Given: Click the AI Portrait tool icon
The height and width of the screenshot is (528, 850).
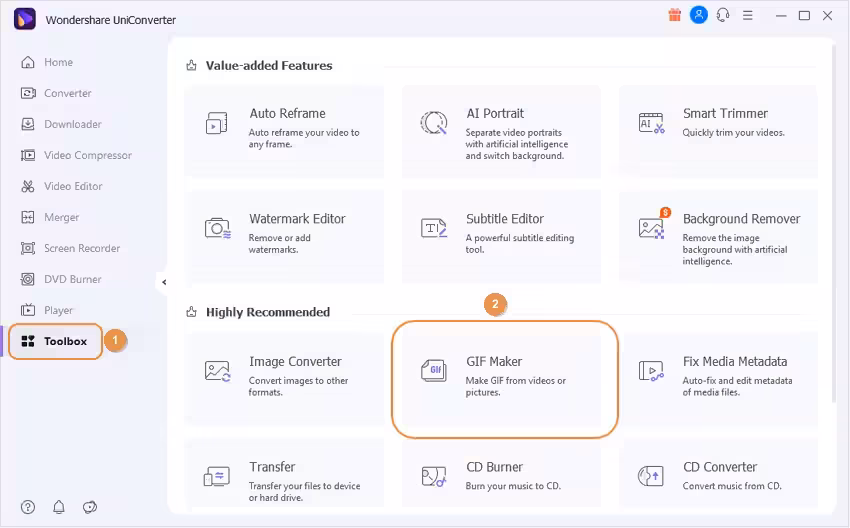Looking at the screenshot, I should pos(434,123).
